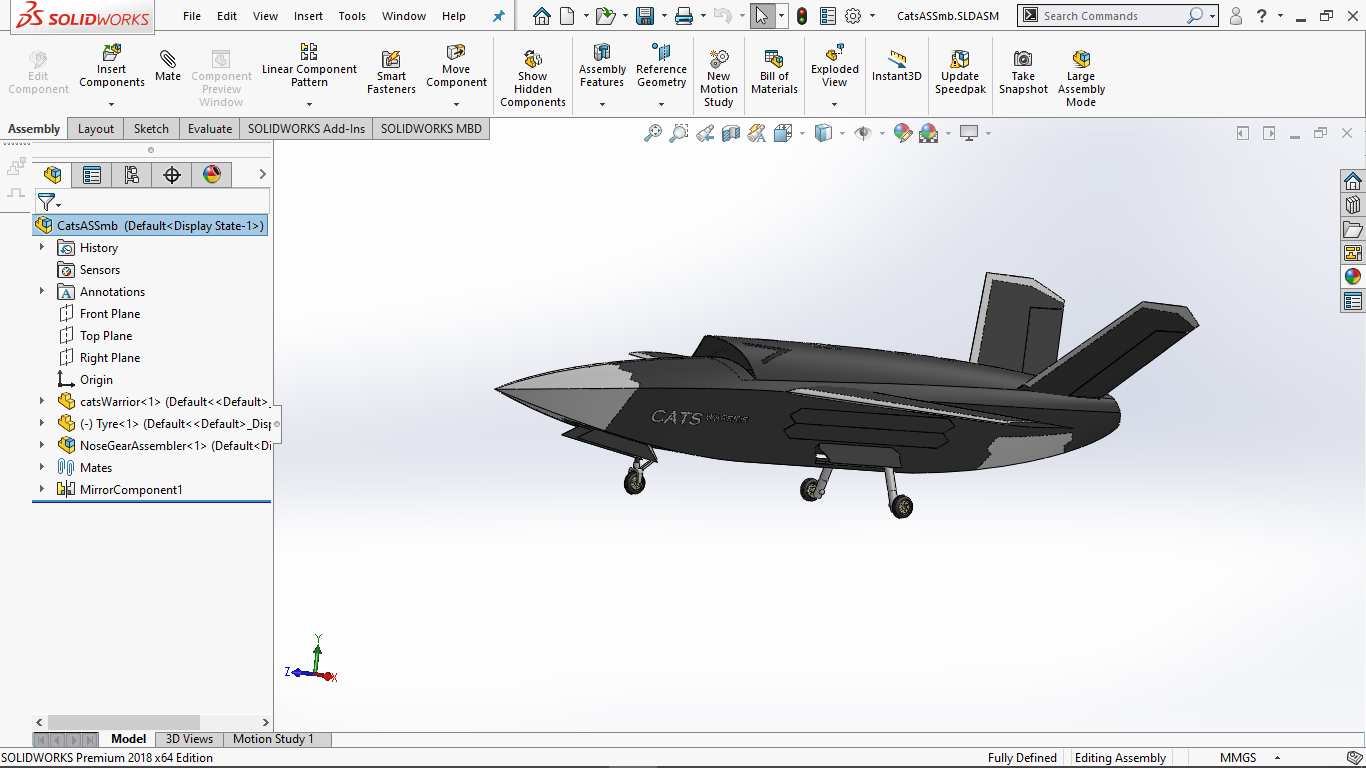Click Show Hidden Components

tap(532, 70)
